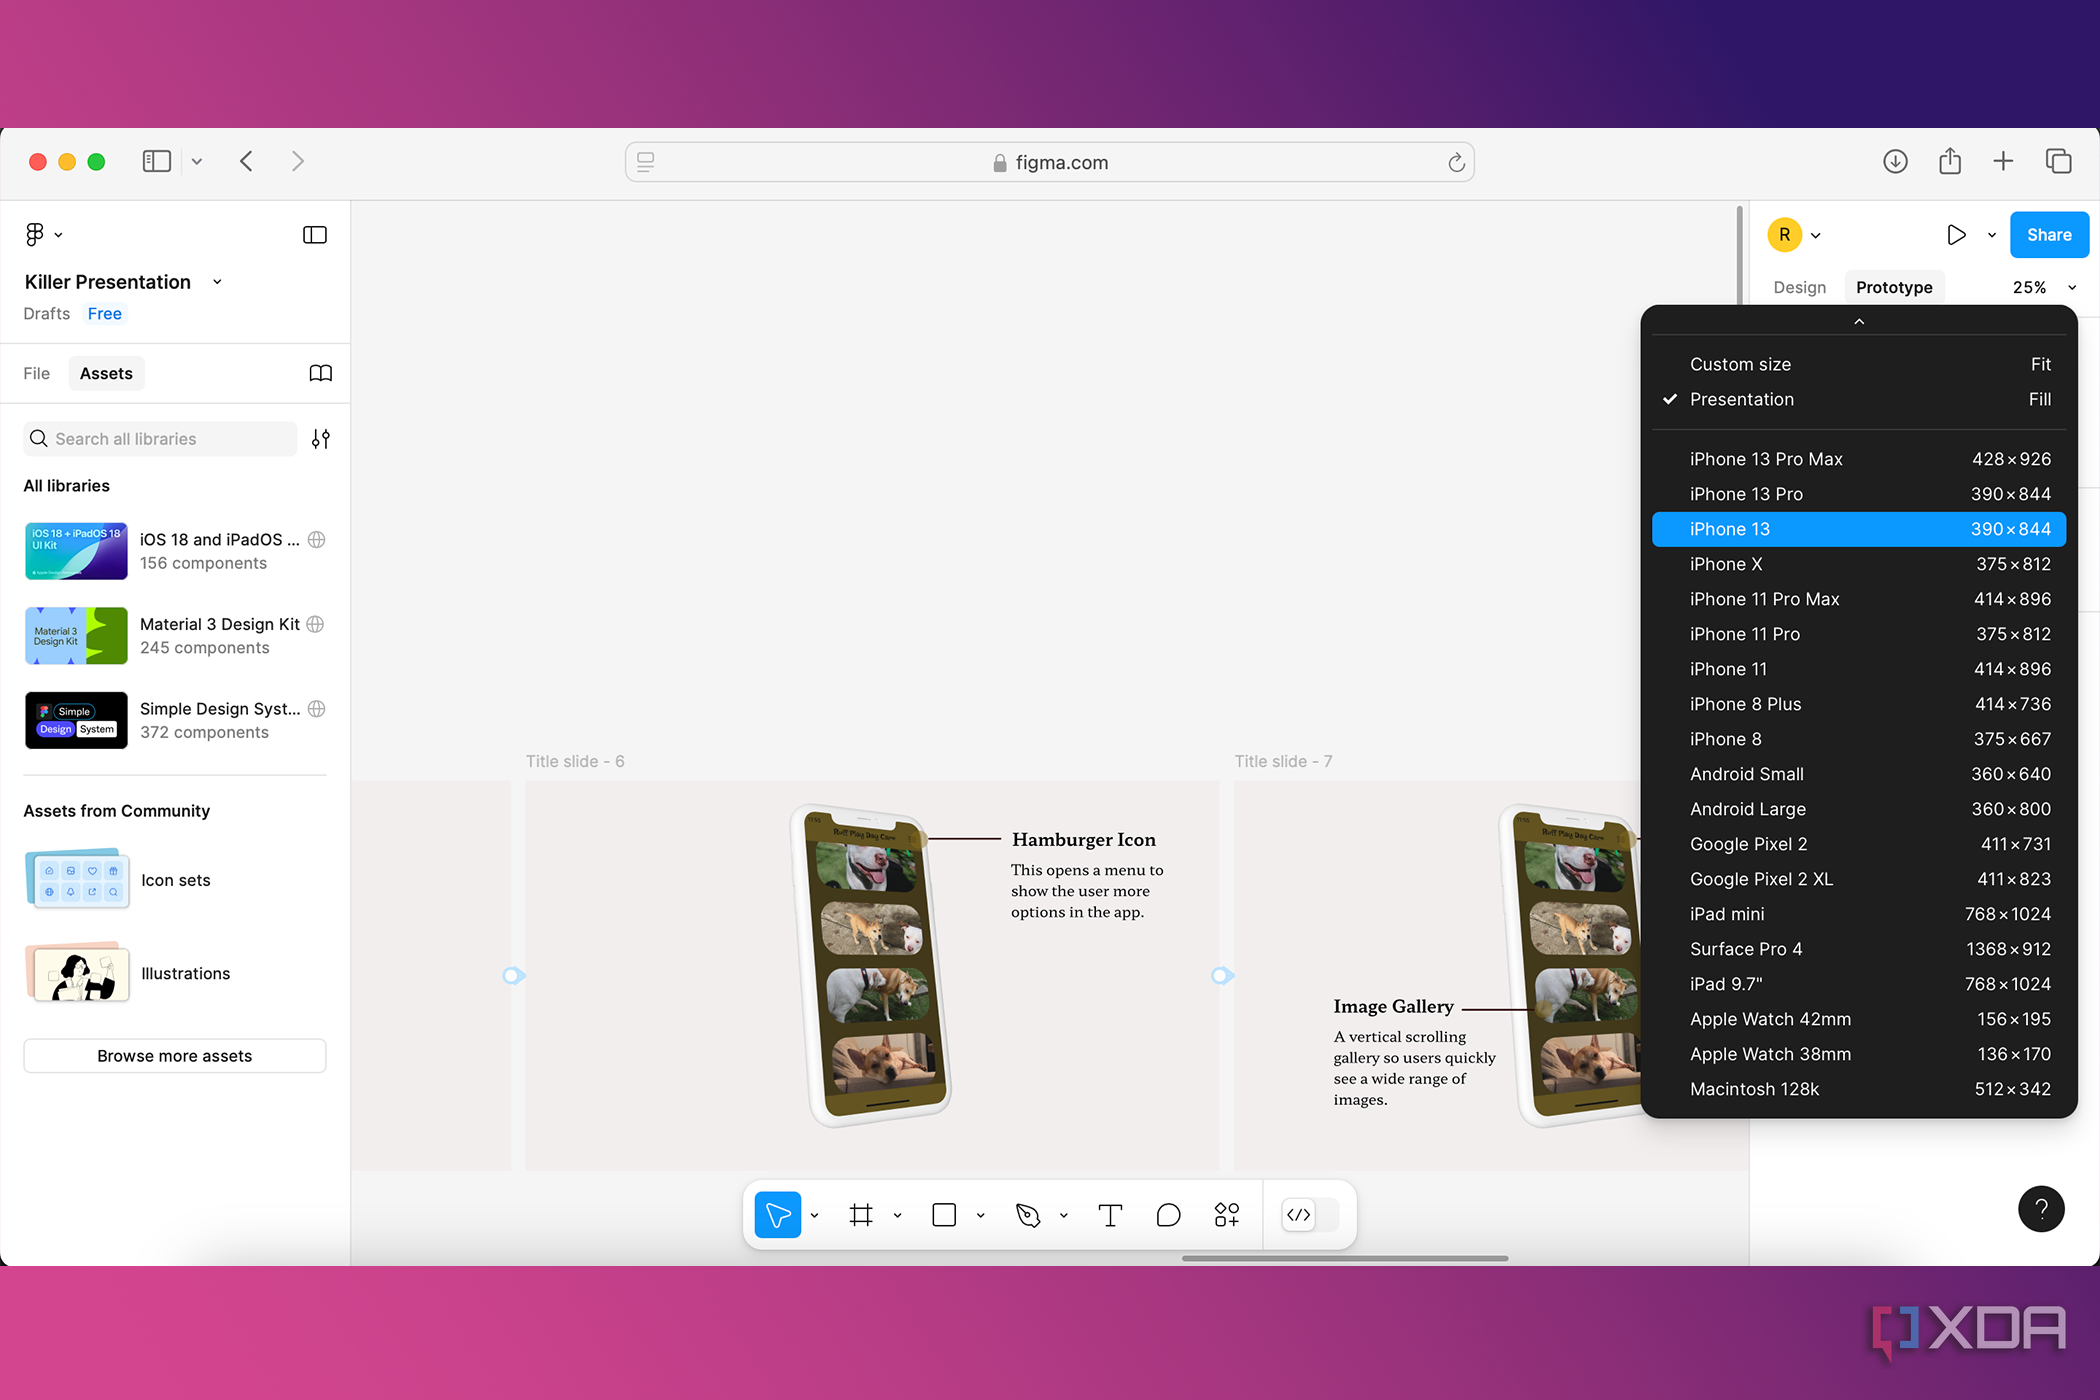Open the Figma main menu logo
The image size is (2100, 1400).
[35, 234]
